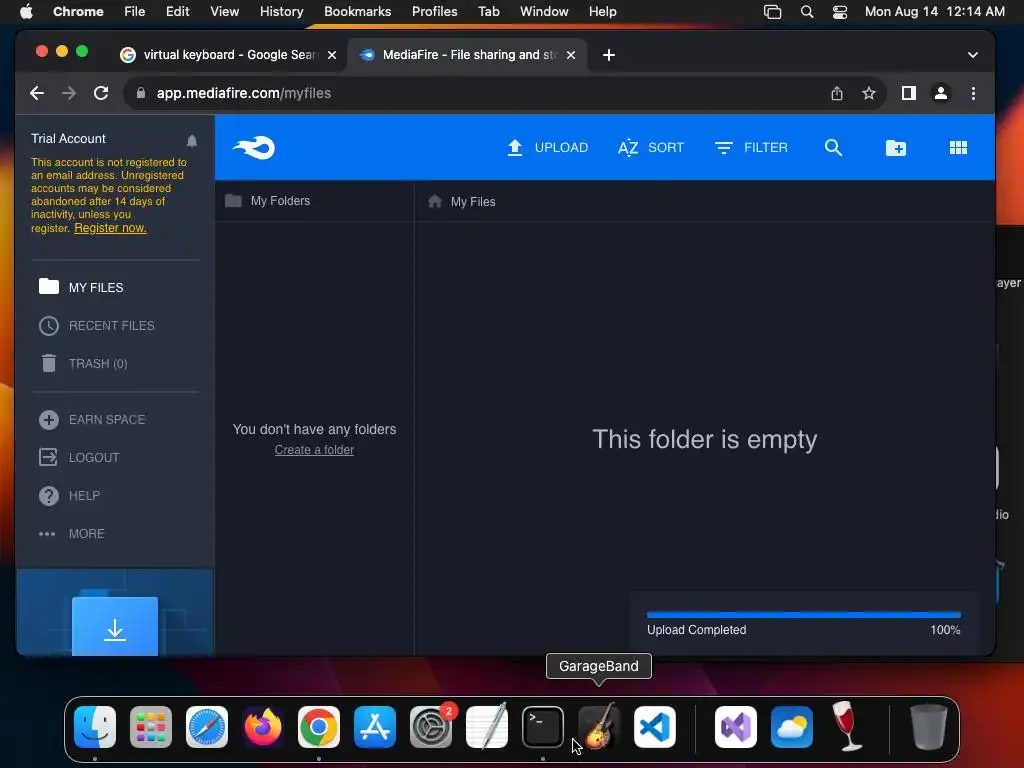The height and width of the screenshot is (768, 1024).
Task: Open the View menu
Action: click(x=225, y=11)
